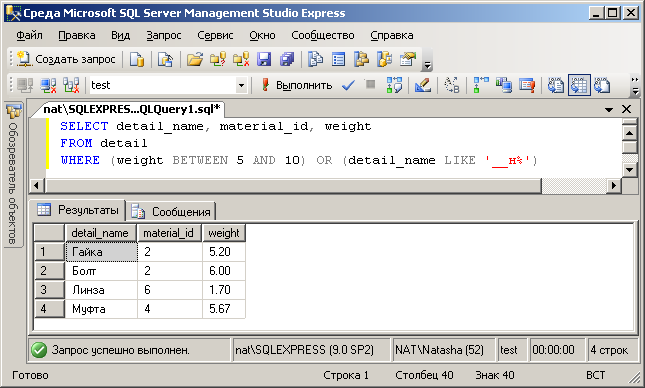
Task: Toggle Include Actual Execution Plan
Action: (480, 85)
